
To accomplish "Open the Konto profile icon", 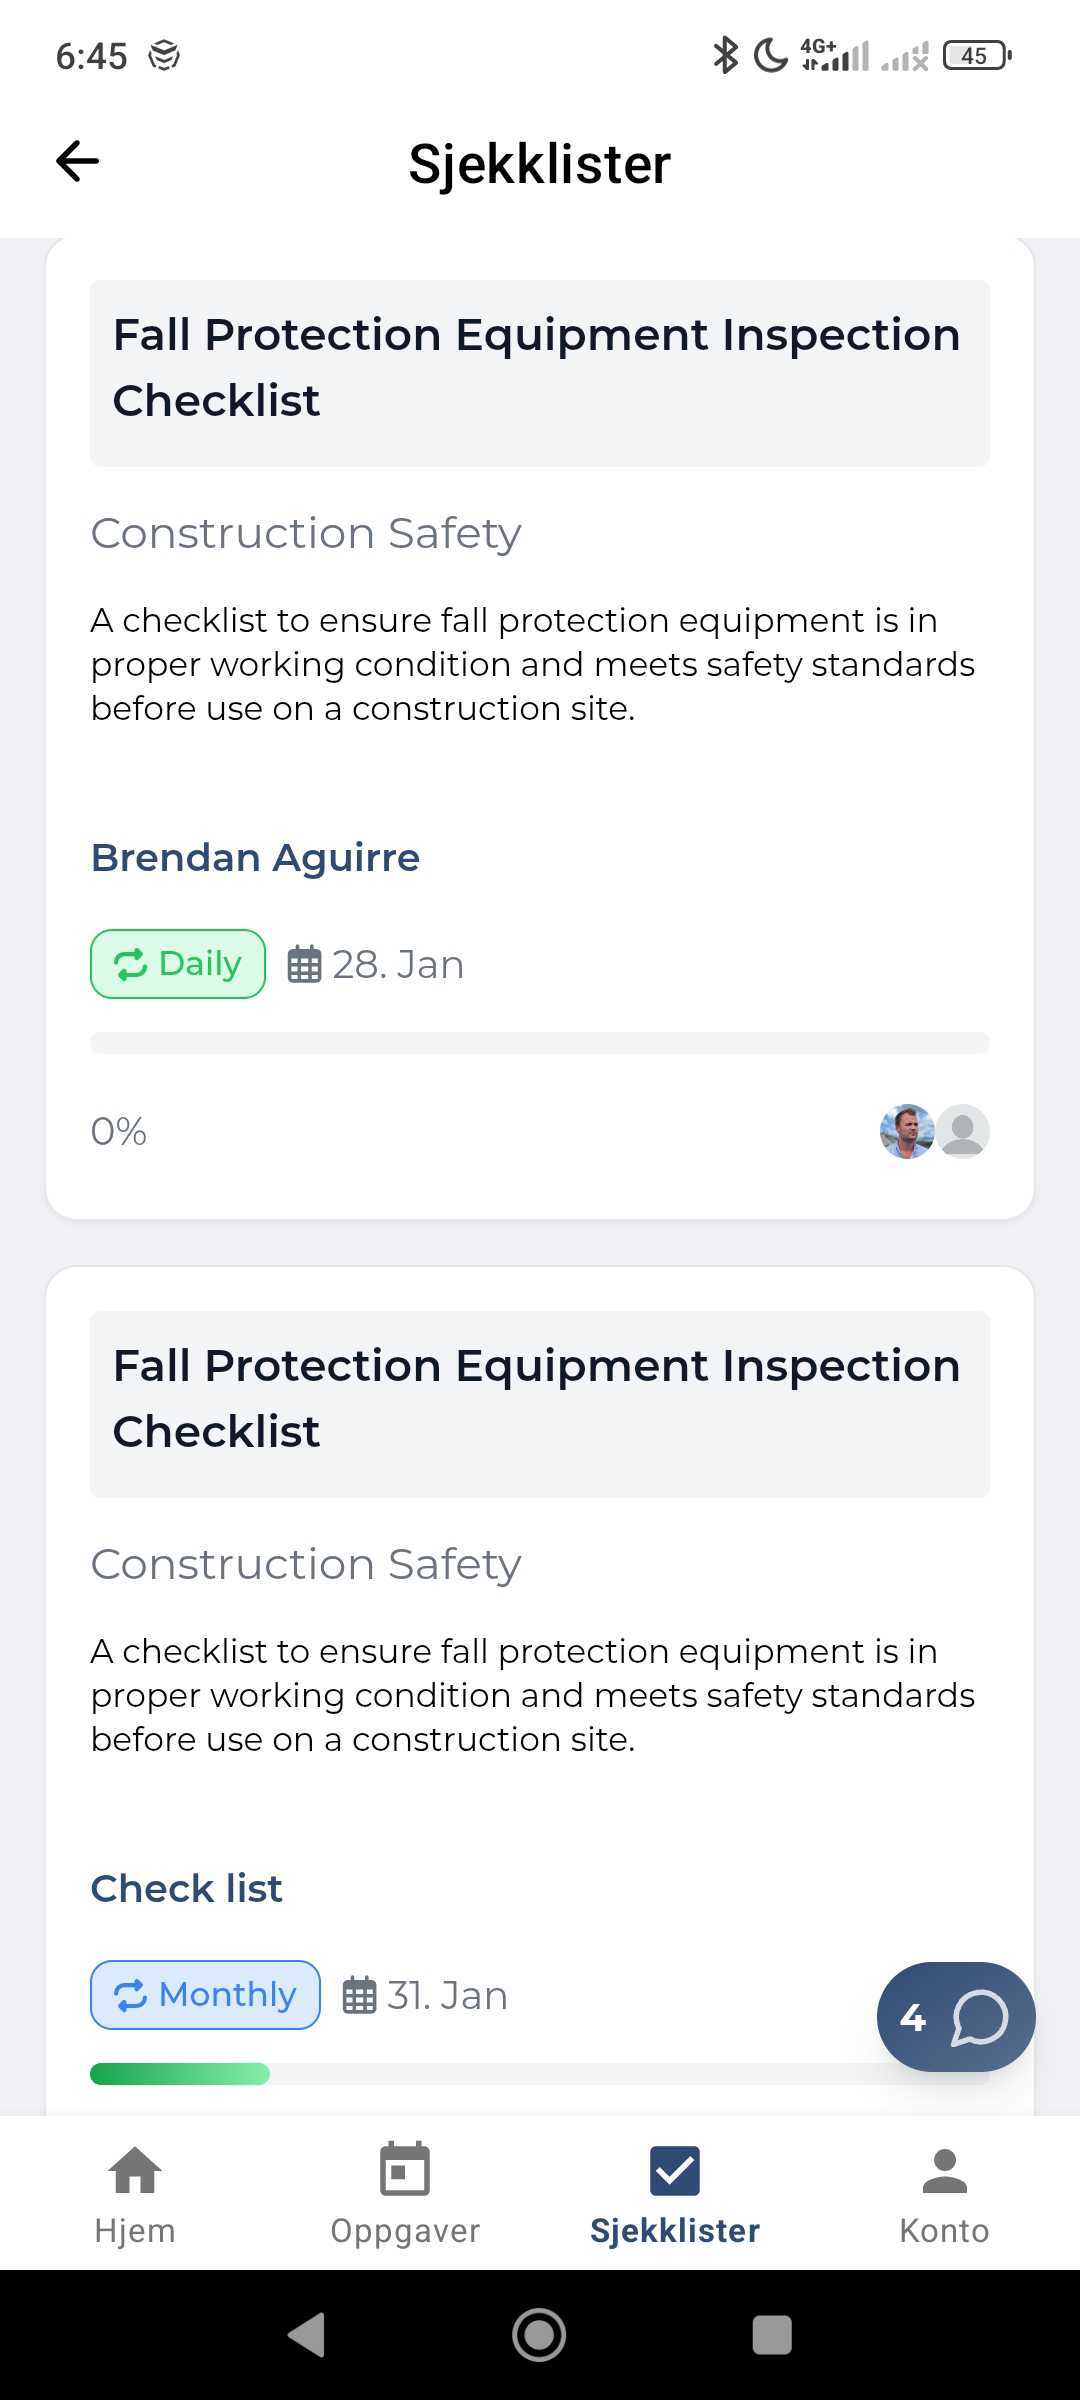I will pyautogui.click(x=943, y=2171).
